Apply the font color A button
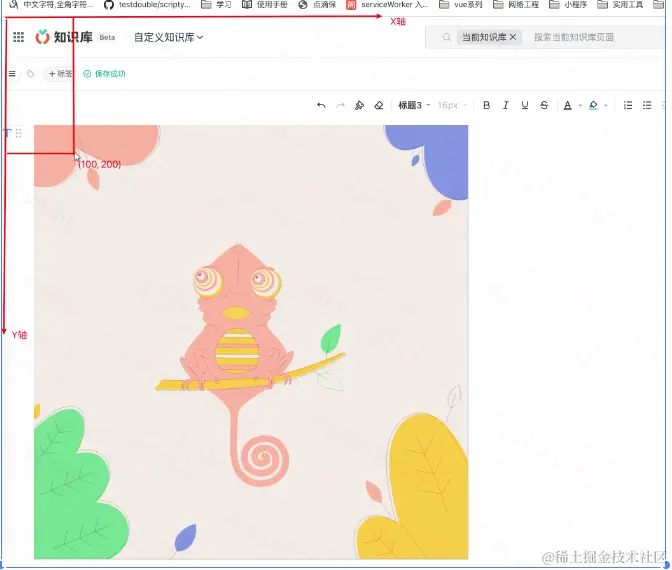672x570 pixels. pos(567,105)
